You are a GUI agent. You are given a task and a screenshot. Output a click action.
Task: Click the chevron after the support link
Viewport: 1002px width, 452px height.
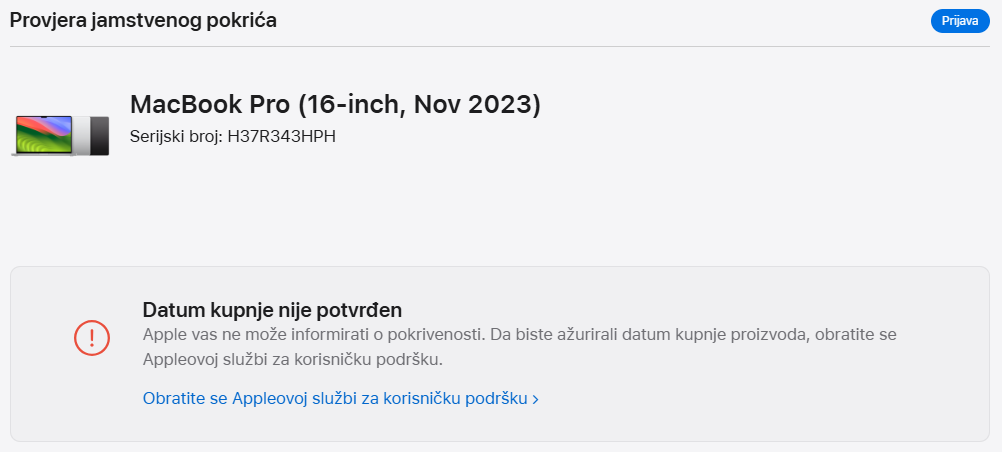(x=536, y=399)
